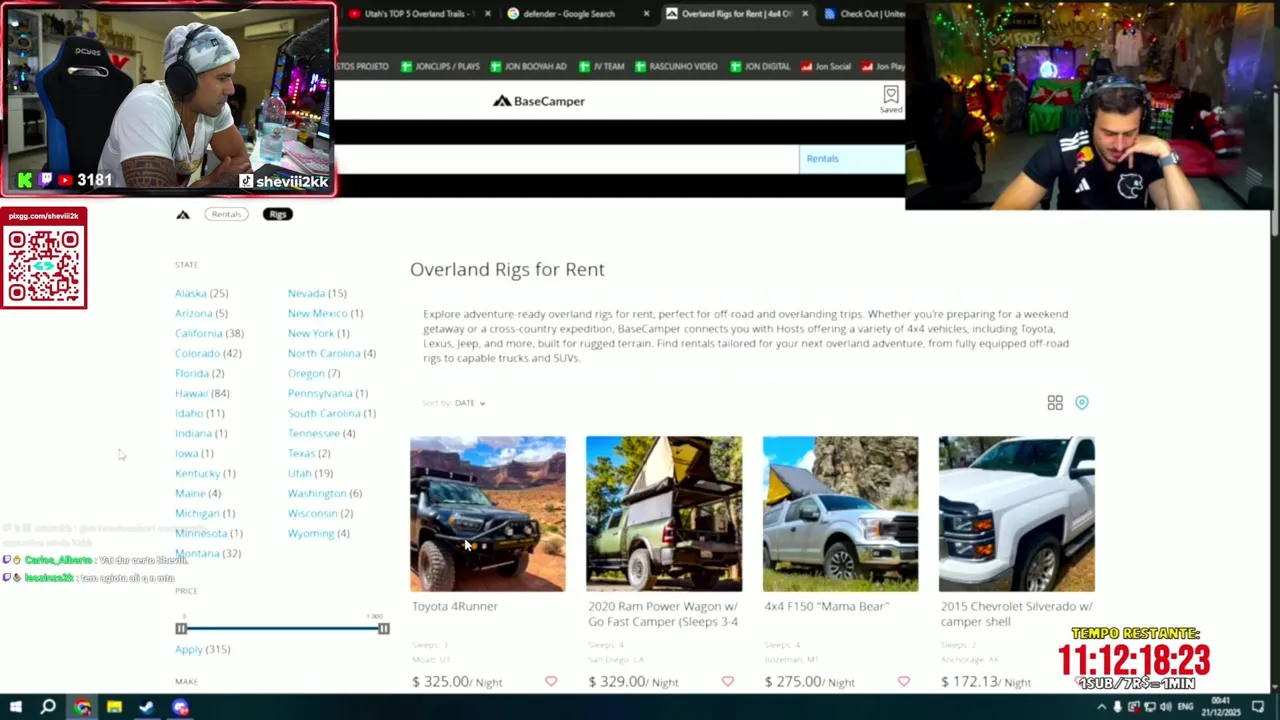Filter by Washington (6) state
The image size is (1280, 720).
pyautogui.click(x=325, y=493)
